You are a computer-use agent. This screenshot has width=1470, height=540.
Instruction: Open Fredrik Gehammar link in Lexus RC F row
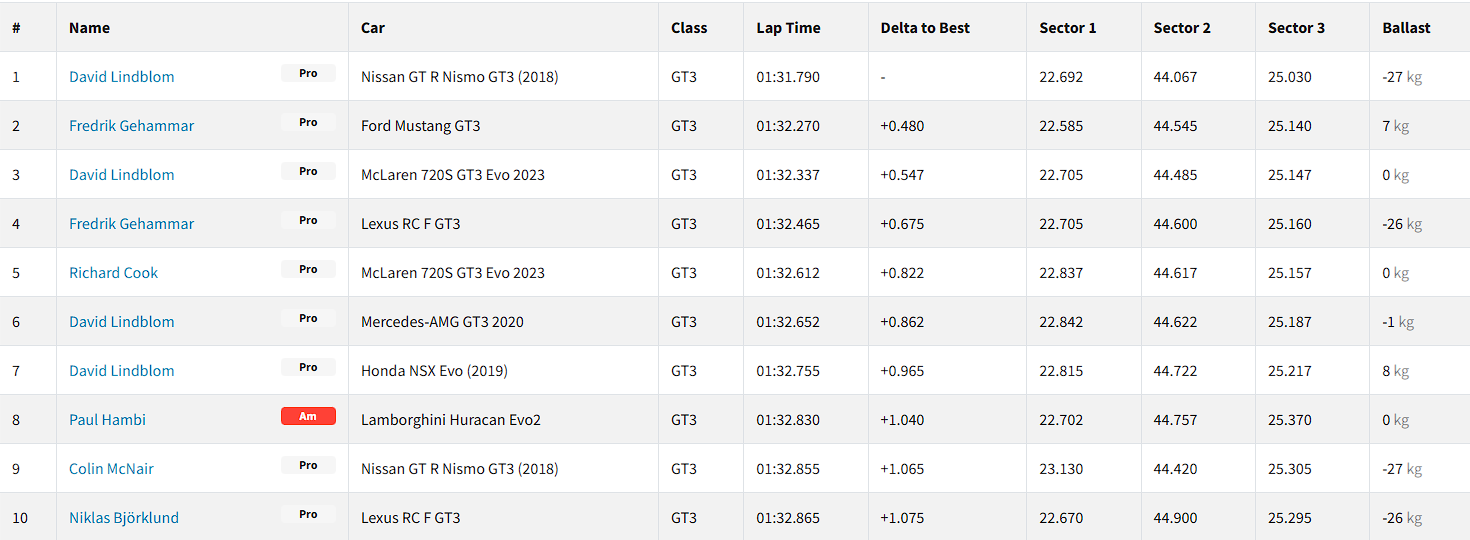tap(131, 224)
